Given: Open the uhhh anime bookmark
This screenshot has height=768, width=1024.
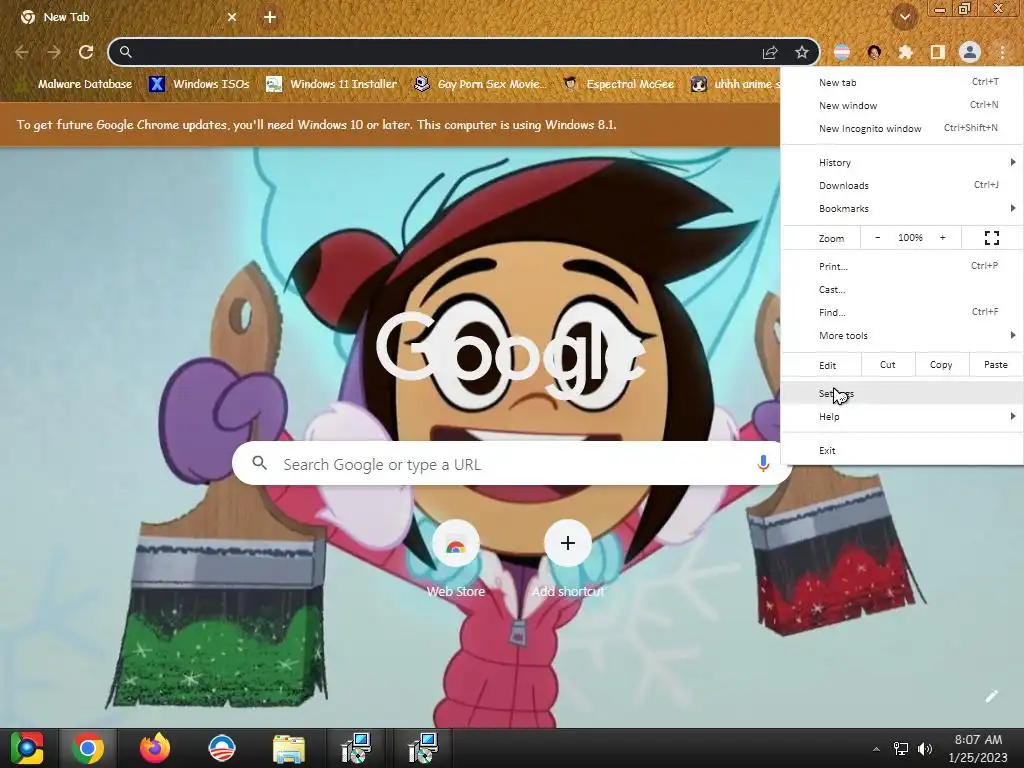Looking at the screenshot, I should click(x=735, y=84).
